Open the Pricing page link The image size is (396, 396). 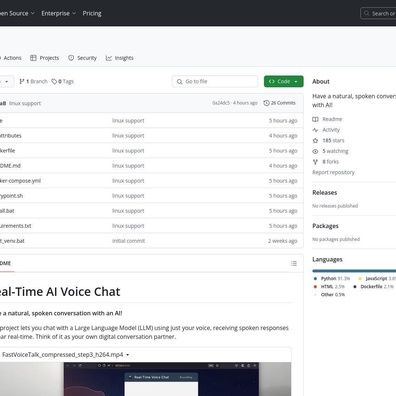92,13
